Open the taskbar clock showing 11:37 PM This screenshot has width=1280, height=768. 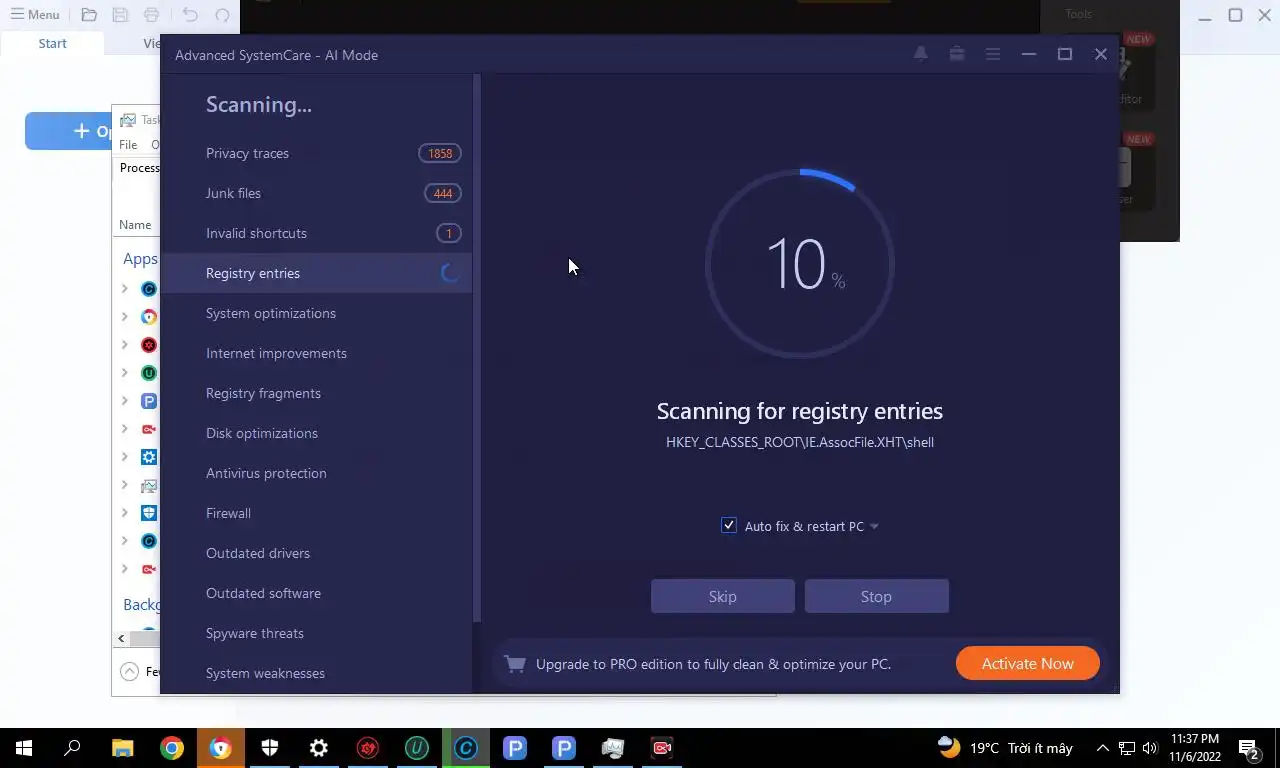tap(1195, 748)
